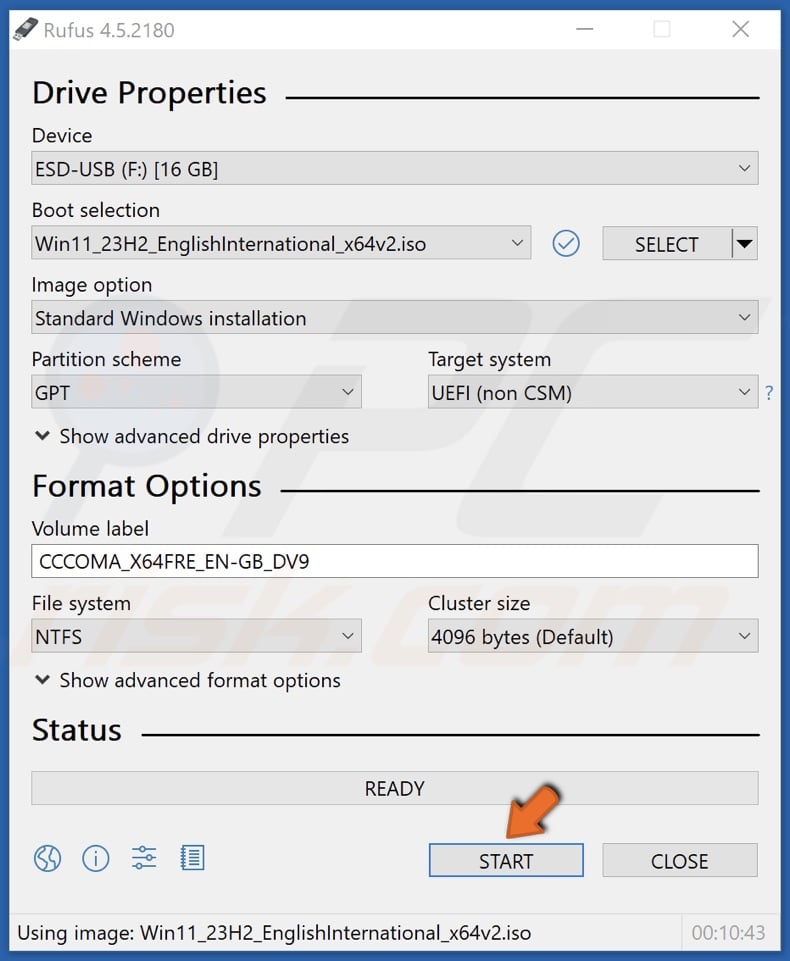
Task: Open the File system dropdown
Action: click(x=349, y=636)
